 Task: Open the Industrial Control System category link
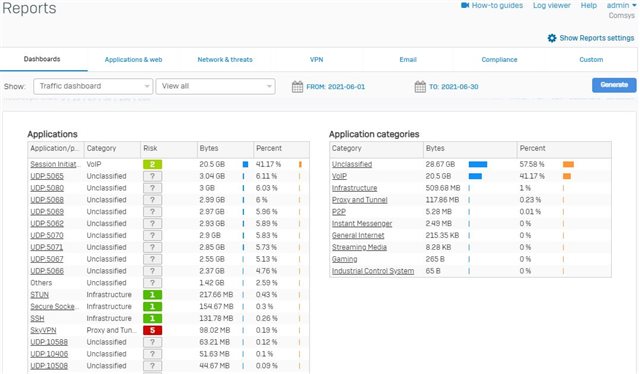373,271
